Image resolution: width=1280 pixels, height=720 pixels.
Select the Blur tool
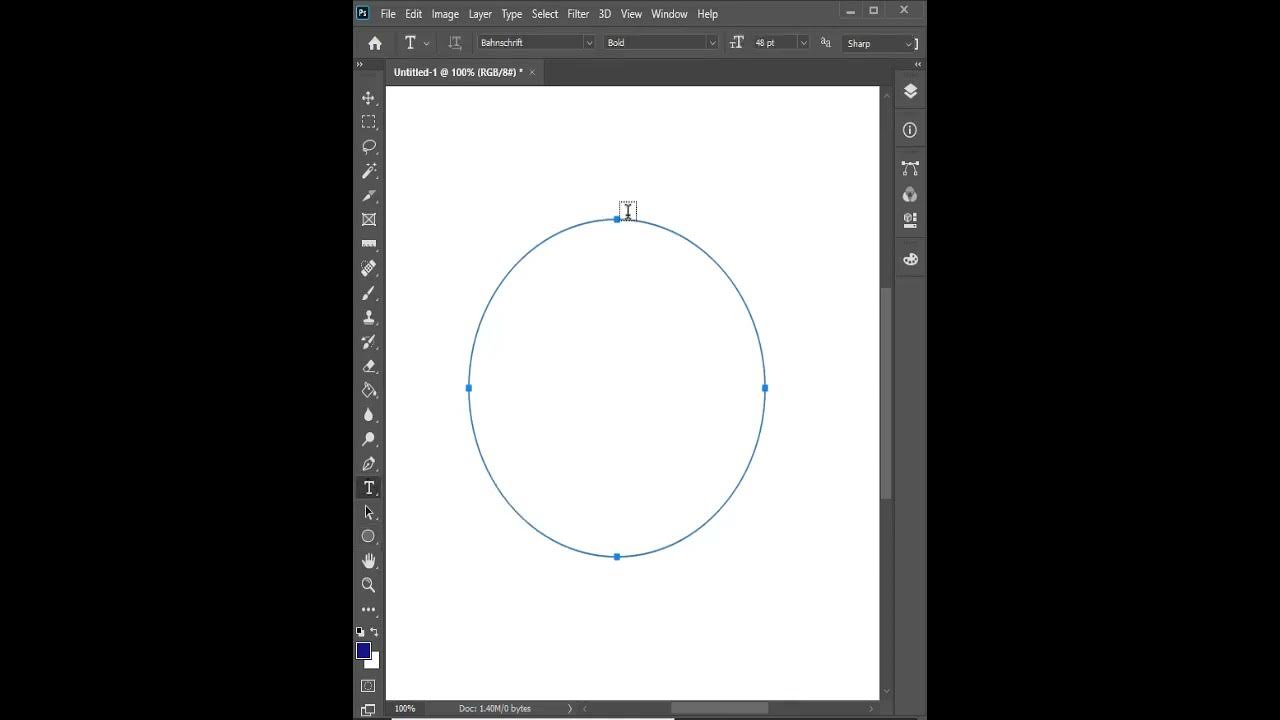pos(369,414)
